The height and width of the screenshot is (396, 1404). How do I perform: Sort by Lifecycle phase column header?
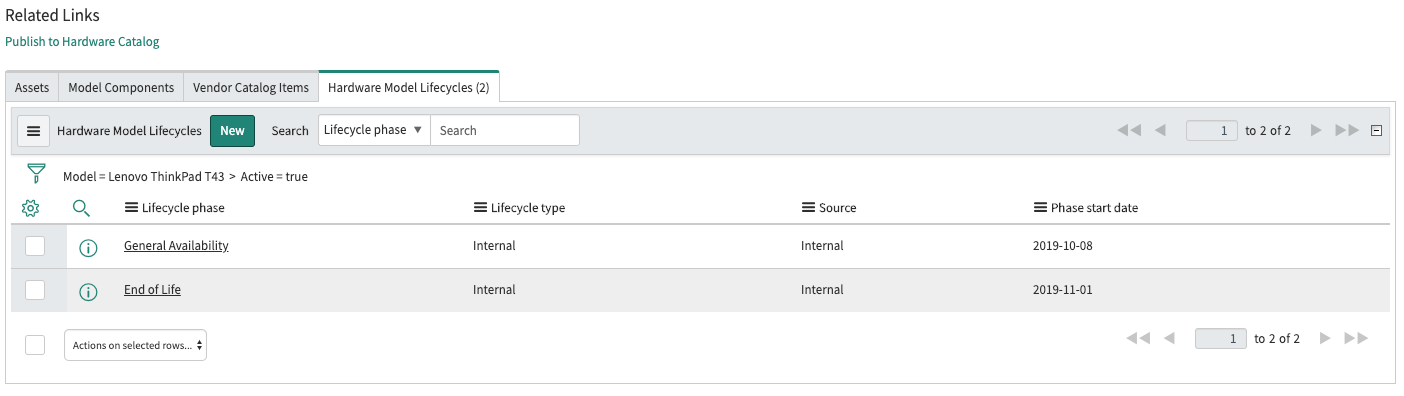click(x=183, y=208)
